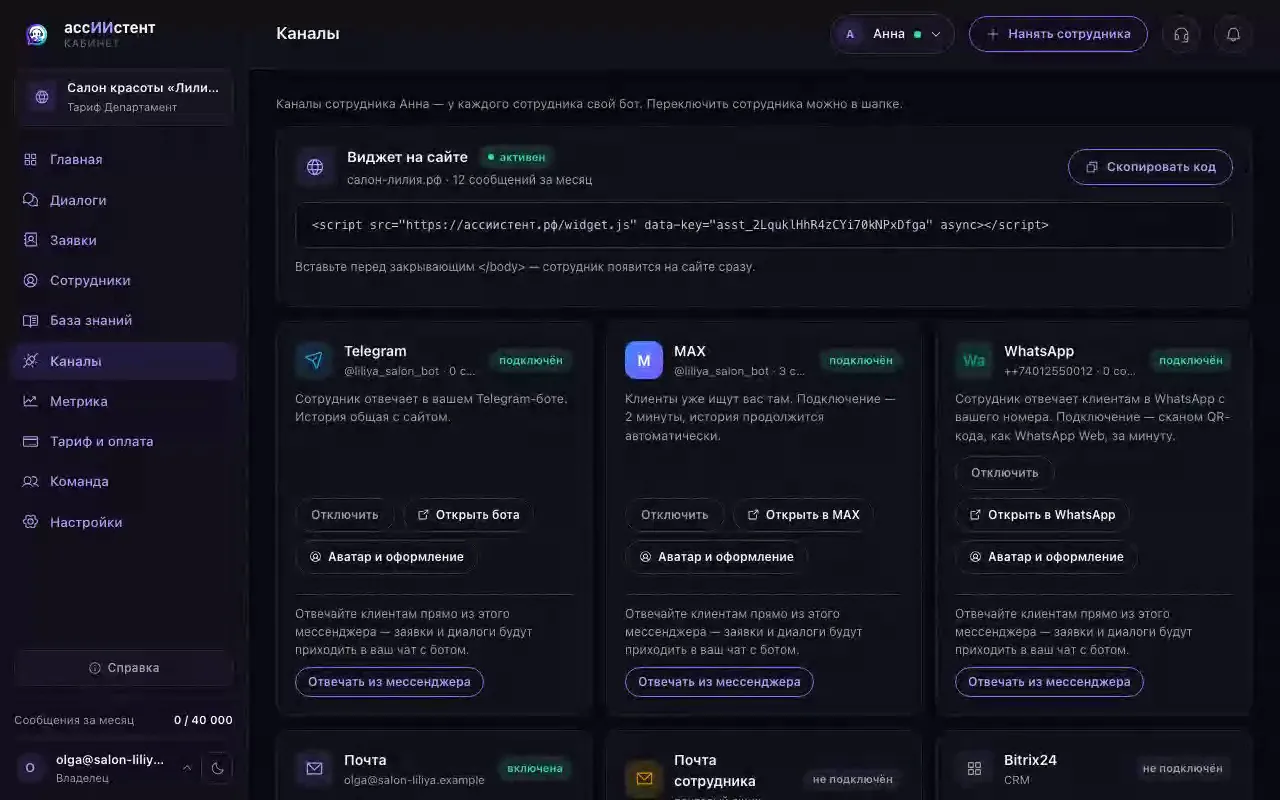Click the WhatsApp подключён status badge
1280x800 pixels.
point(1190,360)
